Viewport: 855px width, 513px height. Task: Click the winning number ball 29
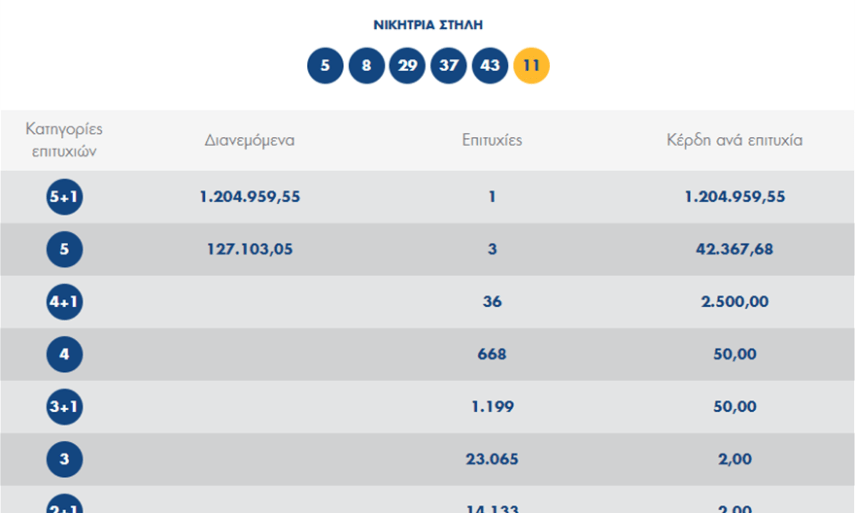point(407,67)
